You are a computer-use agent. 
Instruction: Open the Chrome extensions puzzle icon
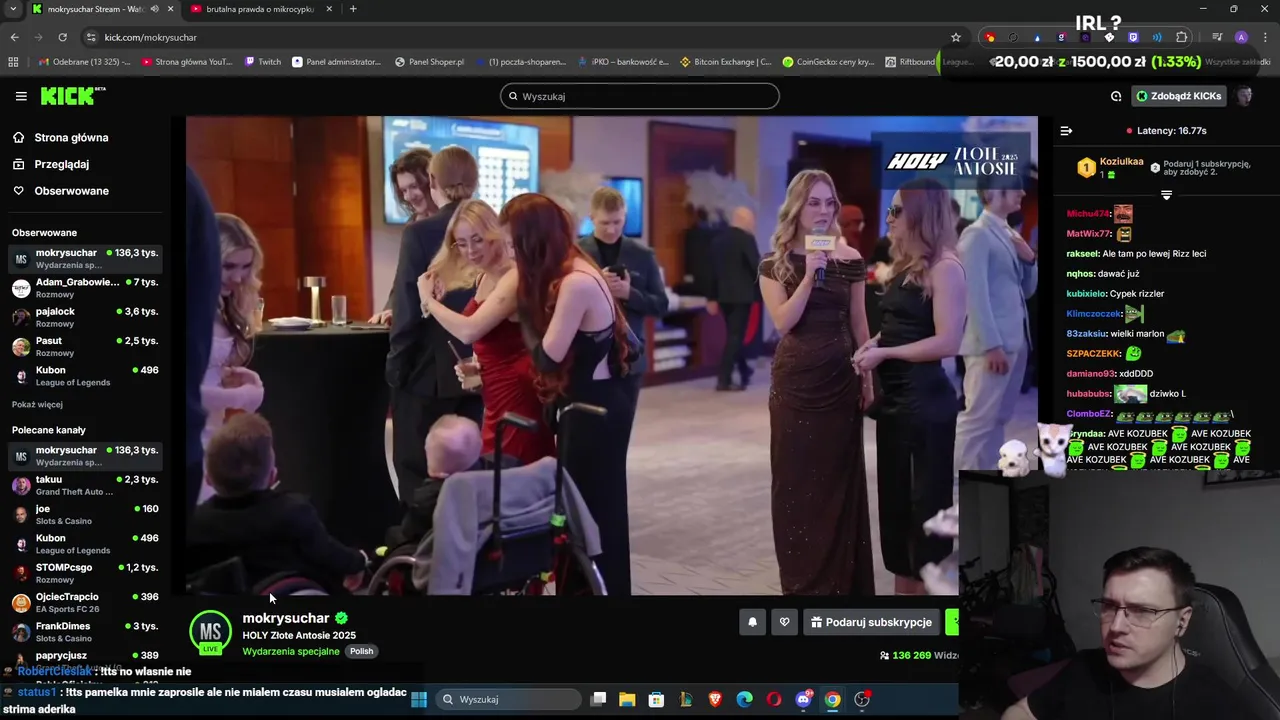click(1182, 37)
